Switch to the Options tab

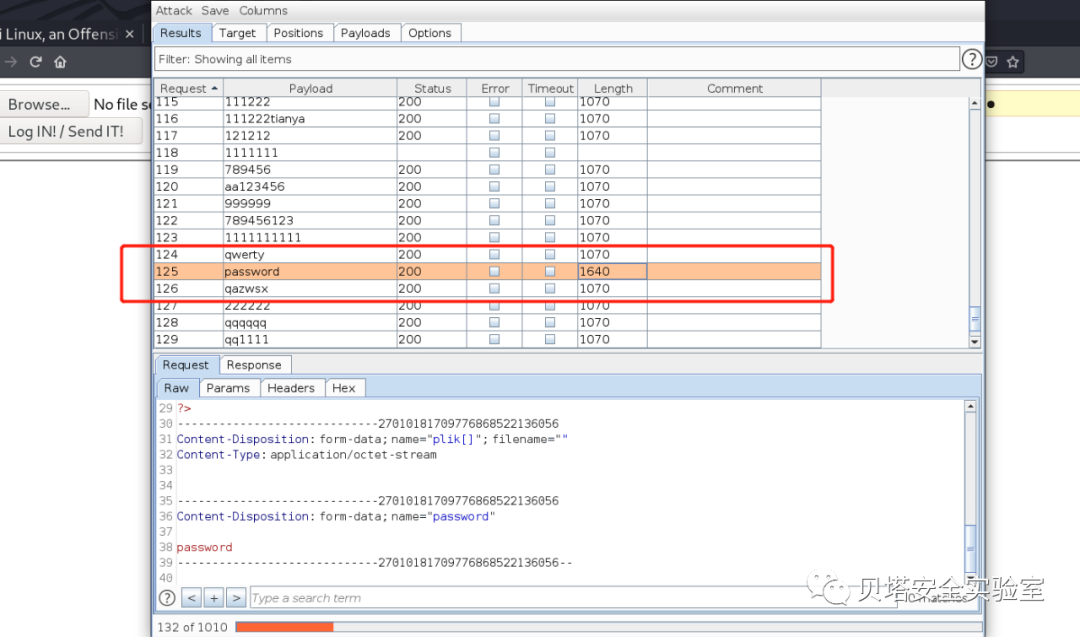tap(430, 33)
